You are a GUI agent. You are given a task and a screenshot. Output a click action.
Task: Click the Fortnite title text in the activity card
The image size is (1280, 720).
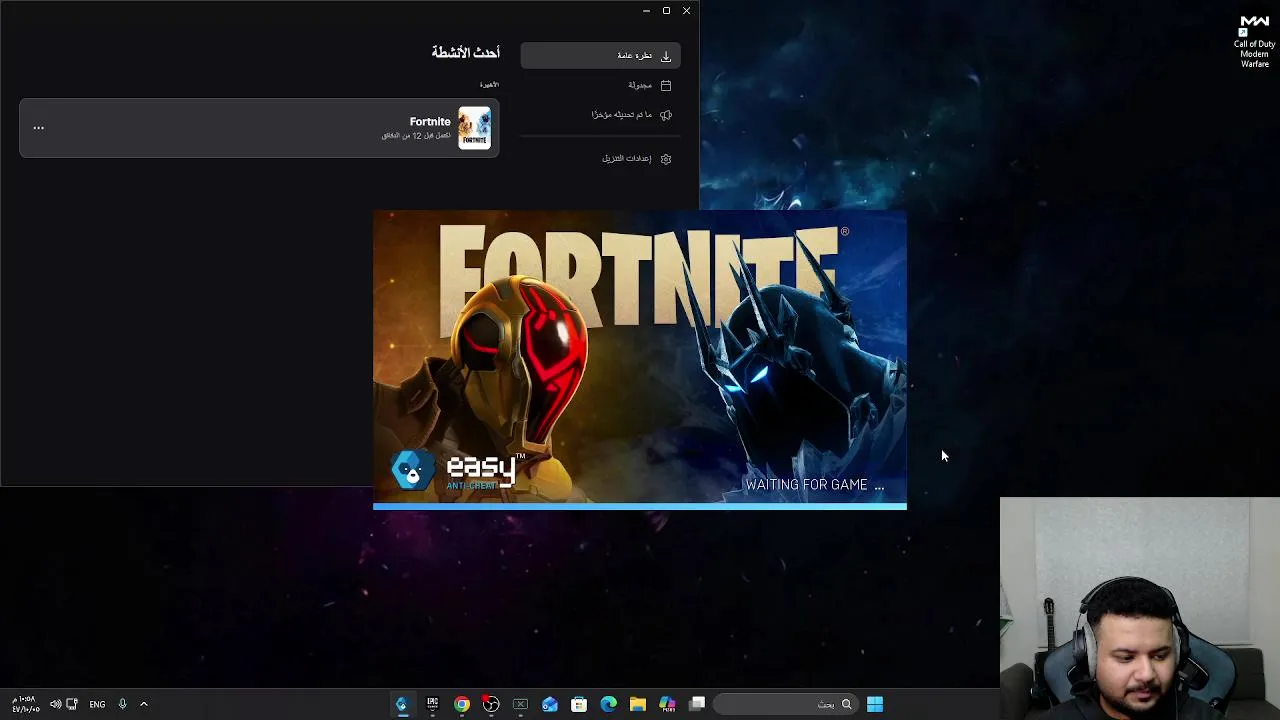[430, 122]
